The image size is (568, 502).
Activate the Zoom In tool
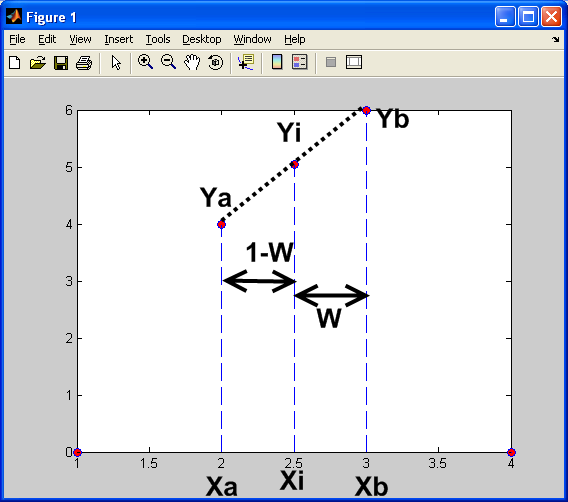point(145,62)
